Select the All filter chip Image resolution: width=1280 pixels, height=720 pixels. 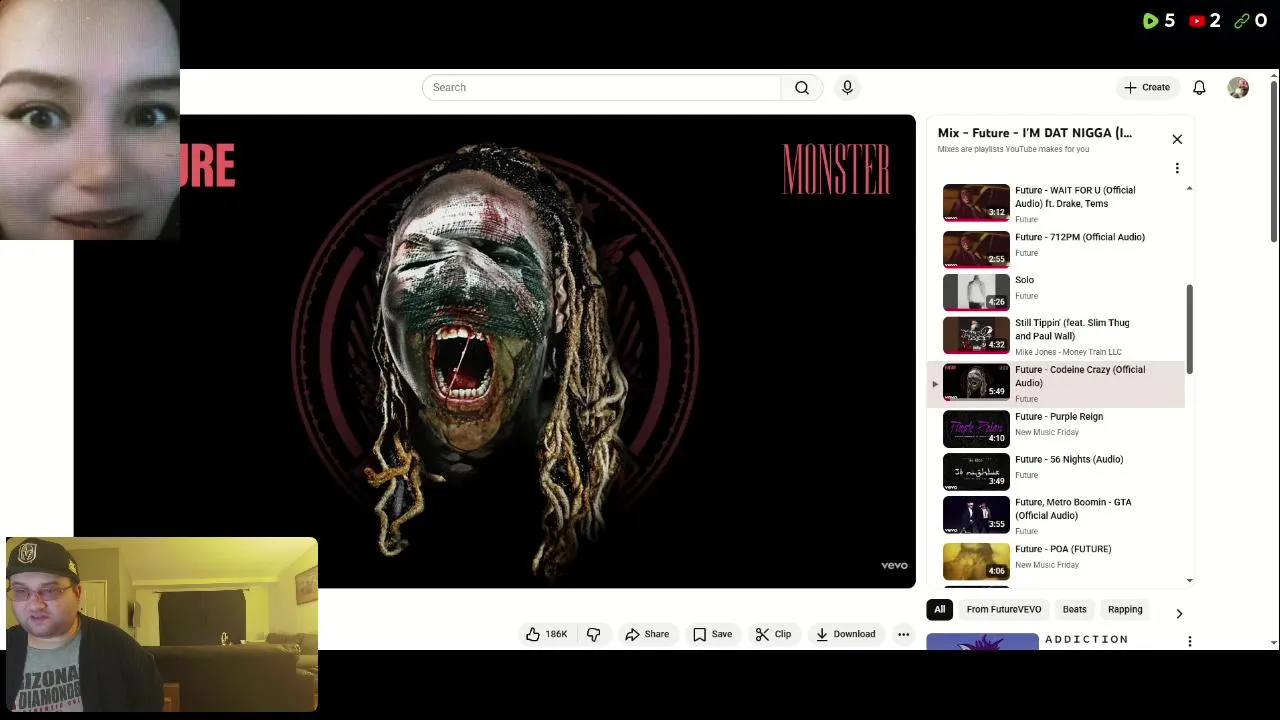pyautogui.click(x=939, y=609)
